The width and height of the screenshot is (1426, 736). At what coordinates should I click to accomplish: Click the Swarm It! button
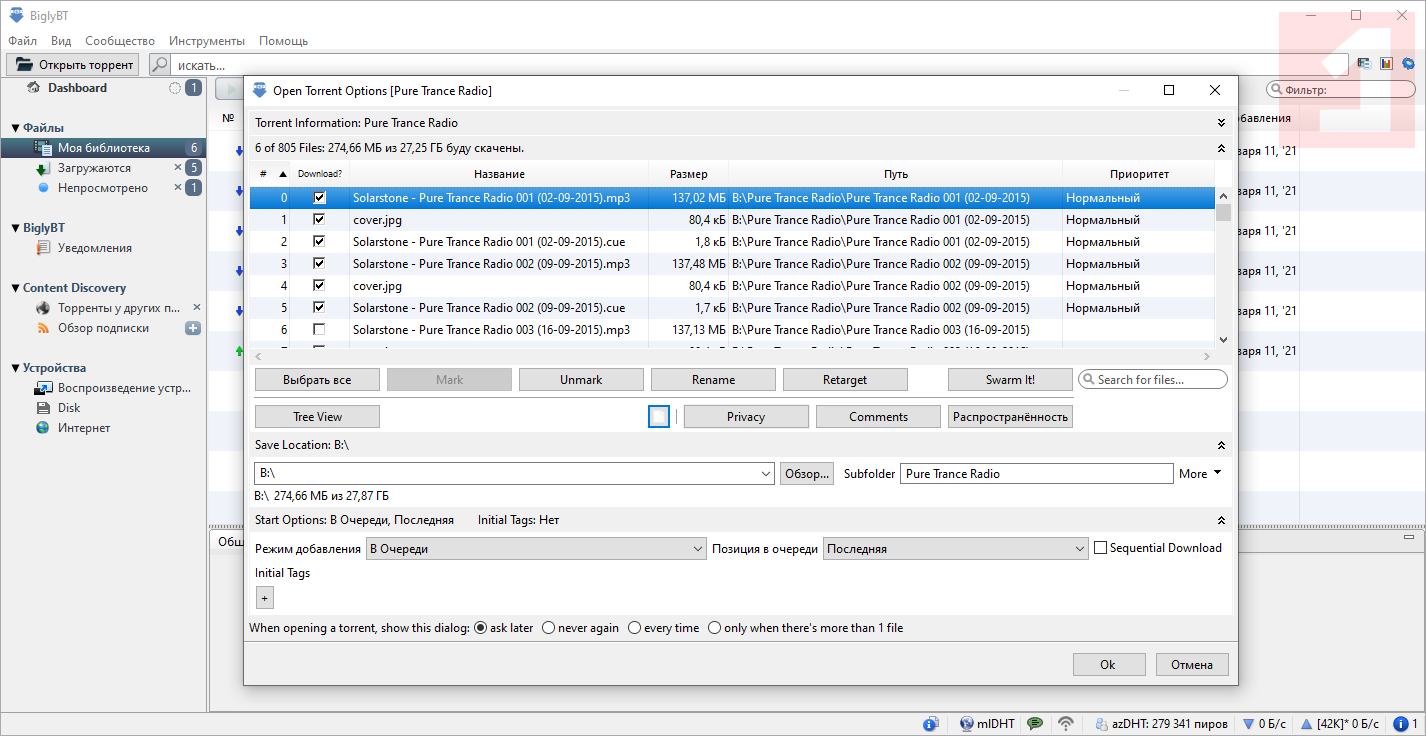click(1009, 380)
